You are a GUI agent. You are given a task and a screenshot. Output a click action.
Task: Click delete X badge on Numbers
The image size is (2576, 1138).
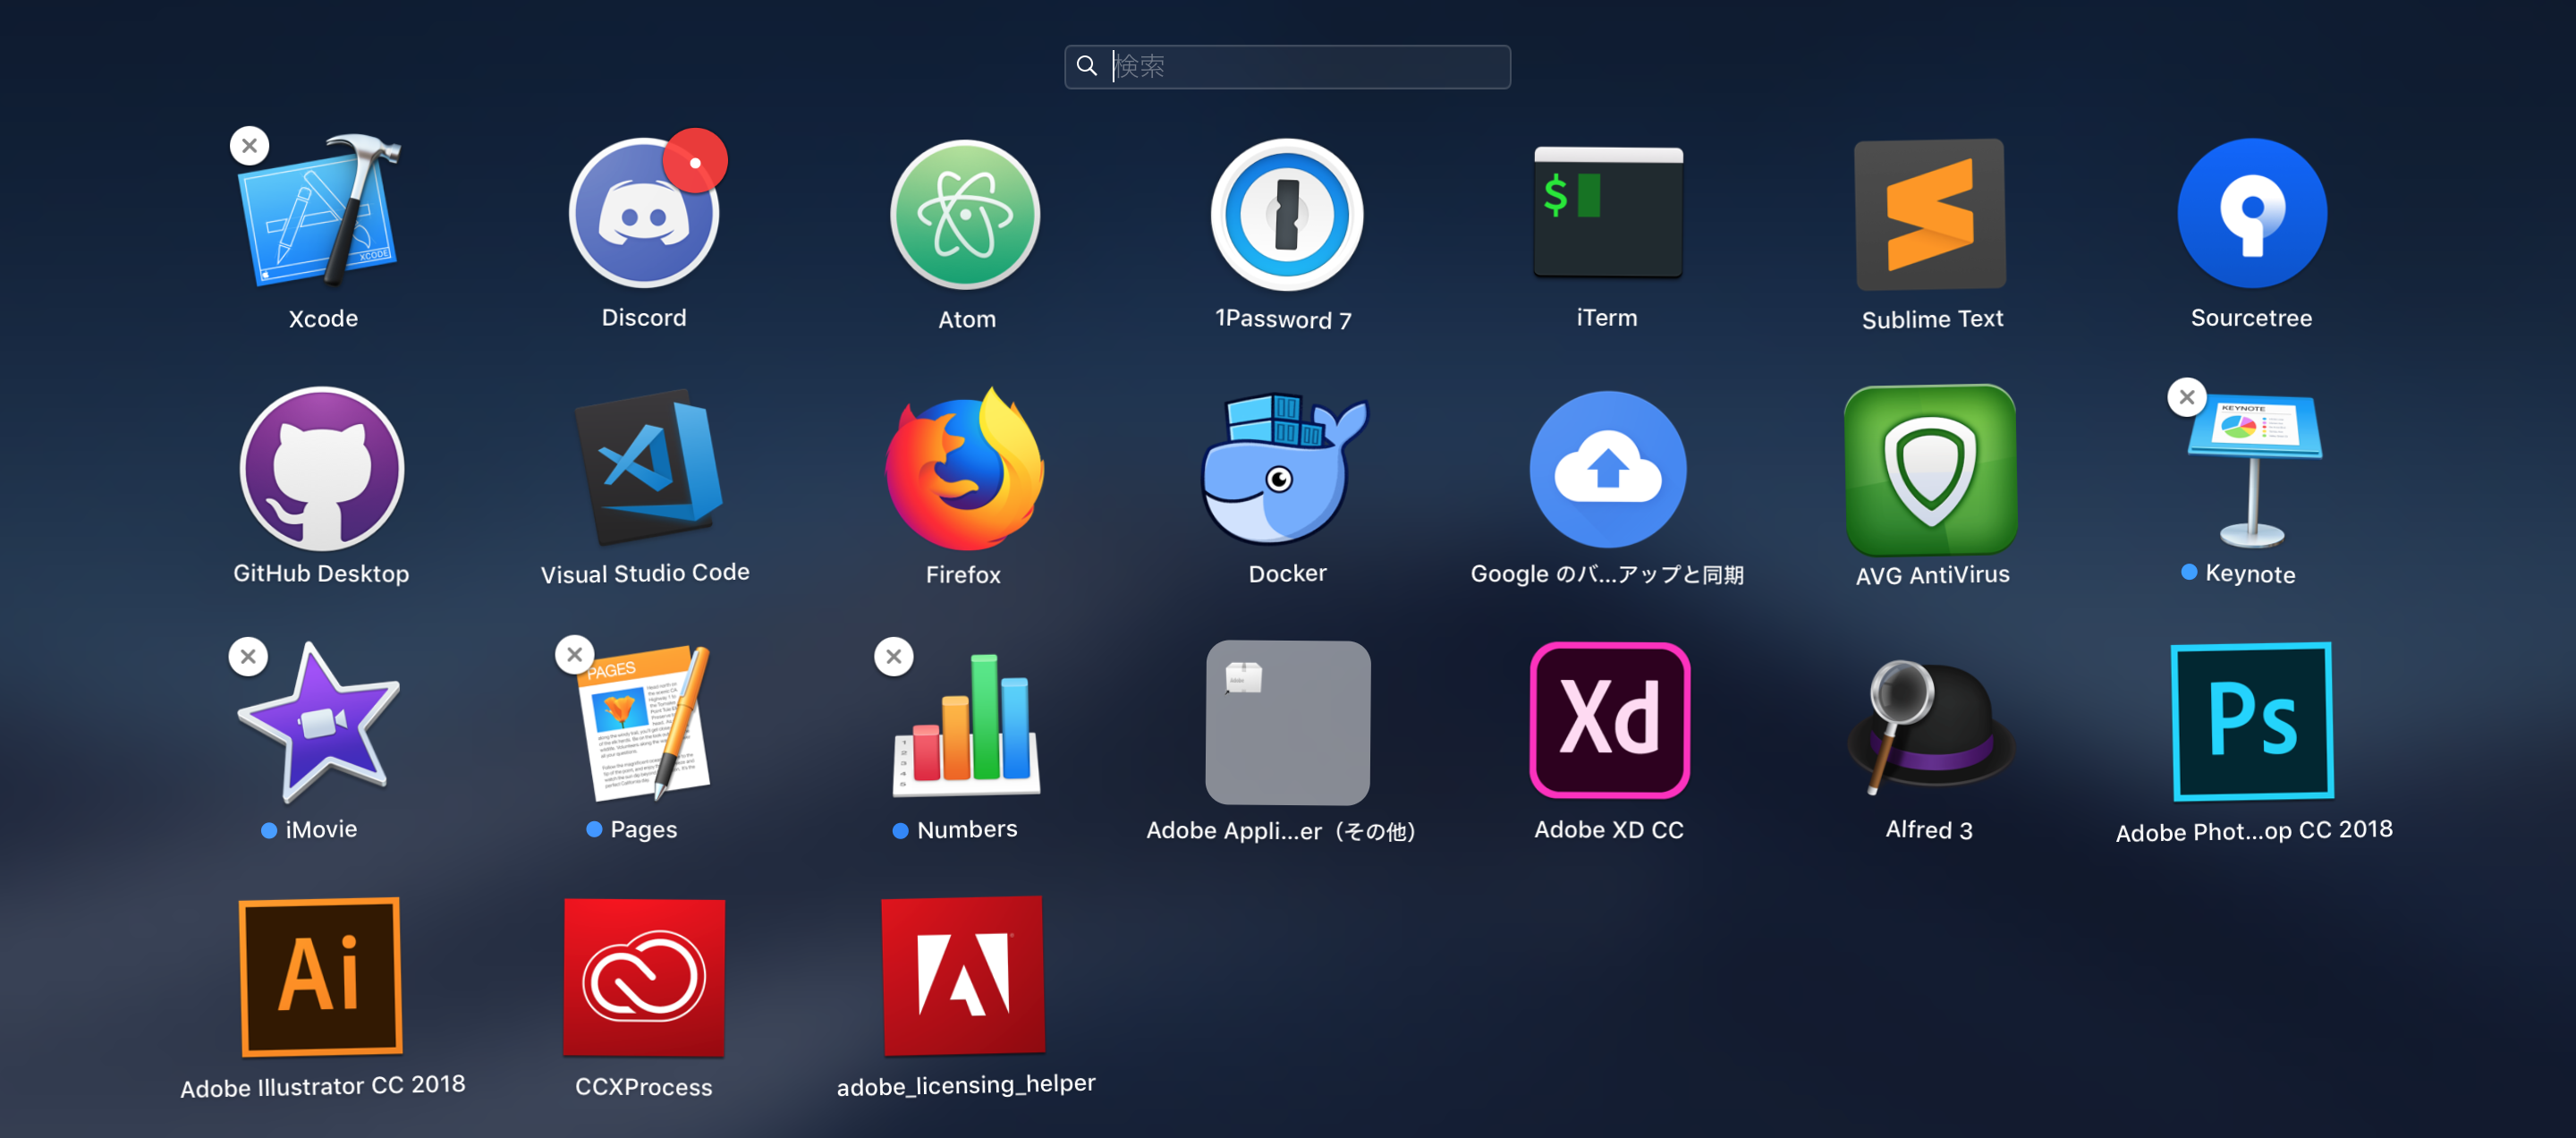click(893, 657)
